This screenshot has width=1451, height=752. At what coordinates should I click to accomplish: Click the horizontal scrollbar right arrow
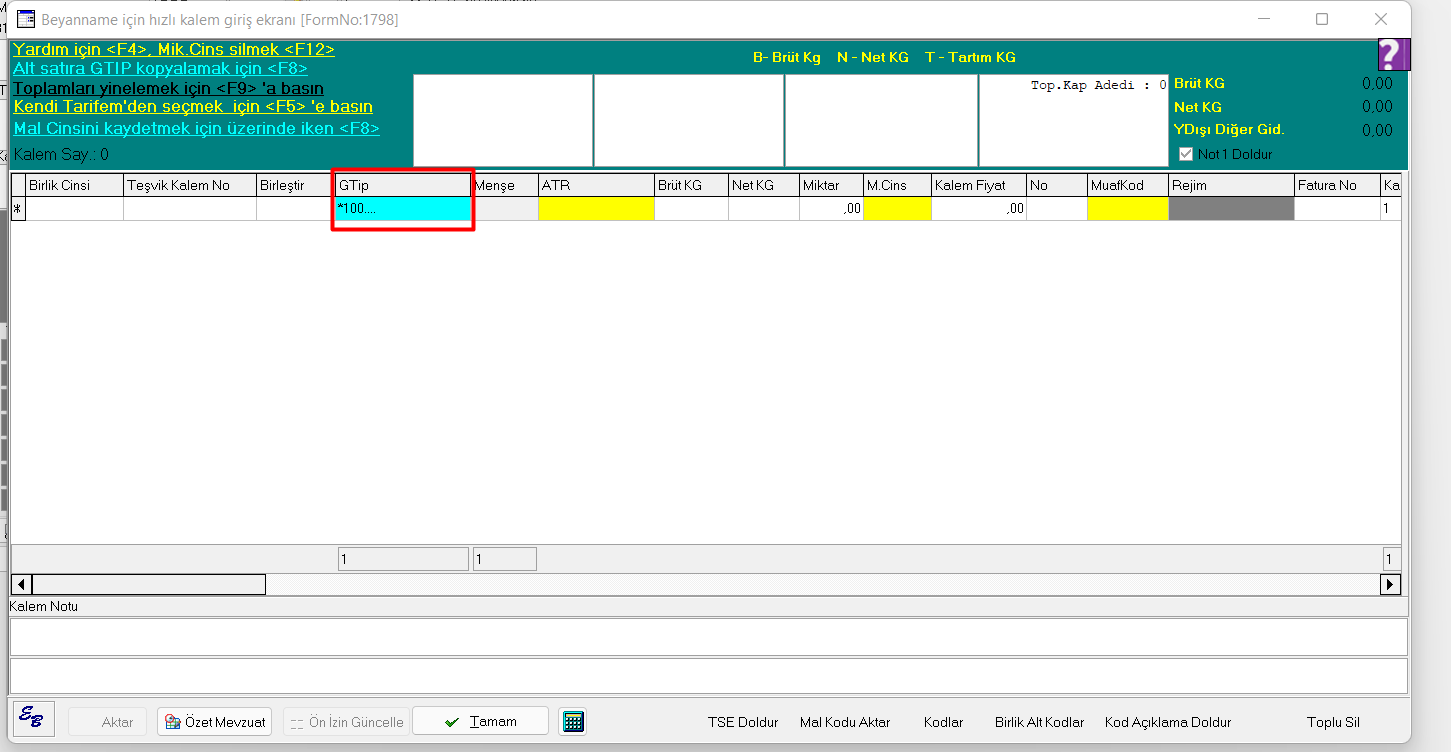tap(1390, 583)
